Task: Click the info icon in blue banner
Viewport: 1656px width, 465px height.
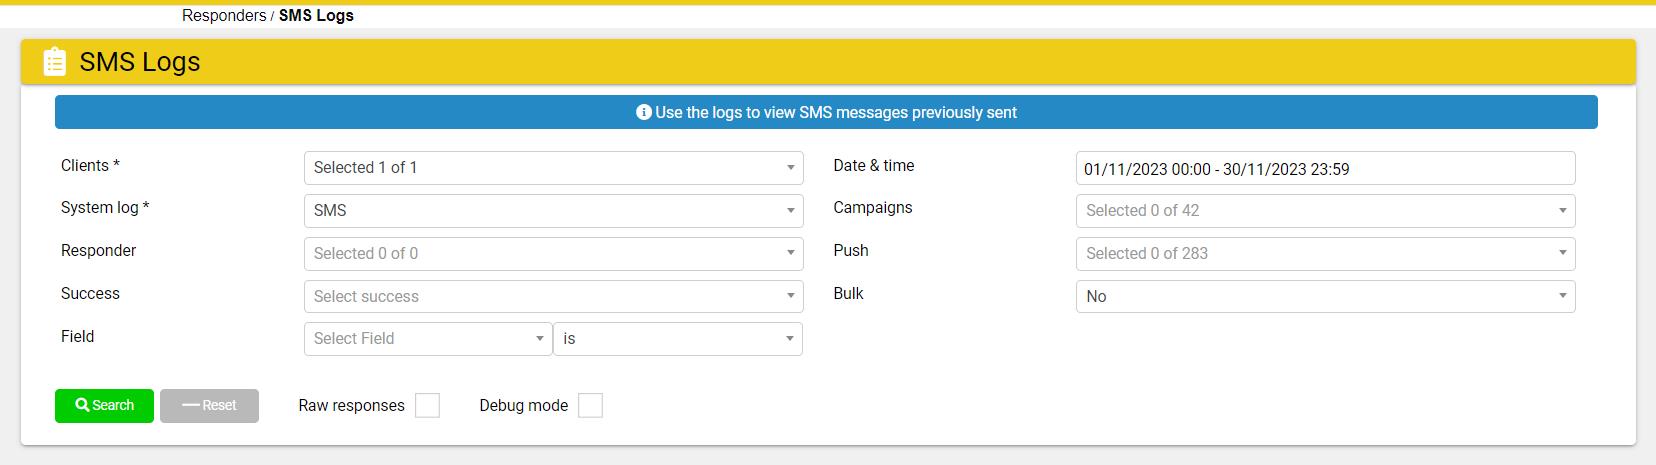Action: [644, 112]
